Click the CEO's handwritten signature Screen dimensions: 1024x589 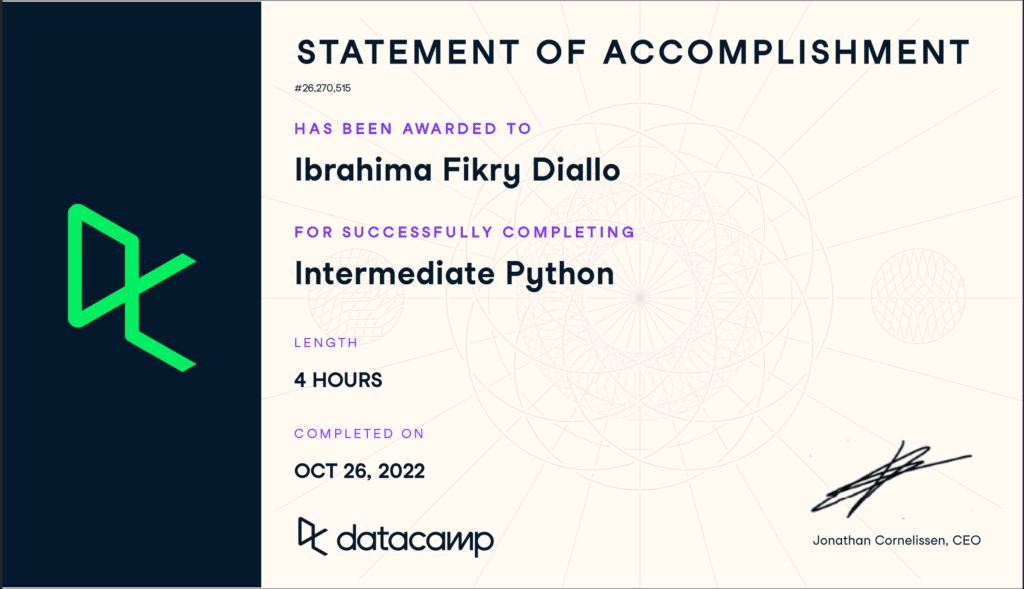(x=886, y=479)
